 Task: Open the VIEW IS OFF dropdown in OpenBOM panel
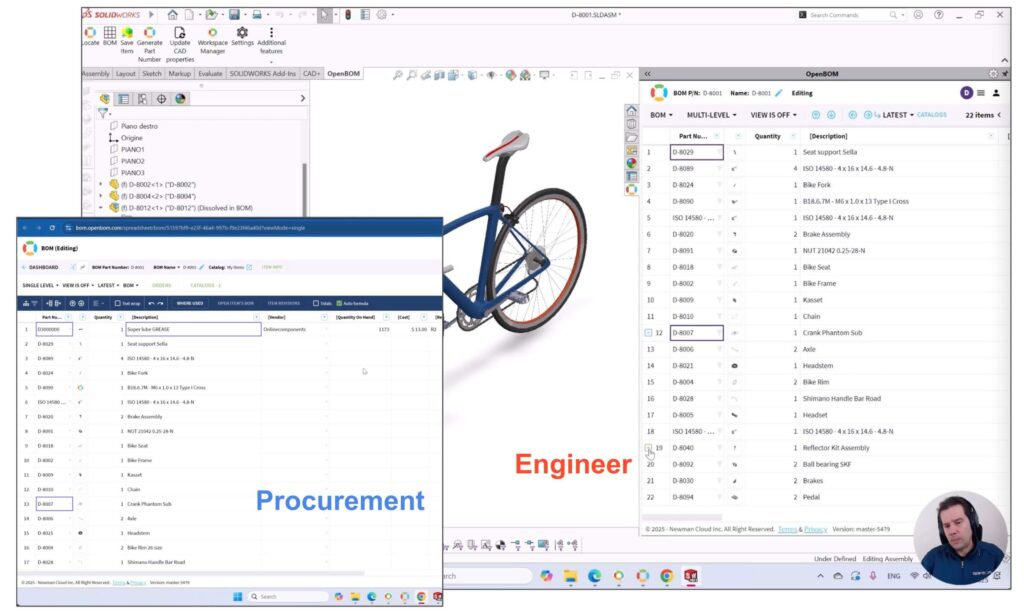pyautogui.click(x=773, y=115)
